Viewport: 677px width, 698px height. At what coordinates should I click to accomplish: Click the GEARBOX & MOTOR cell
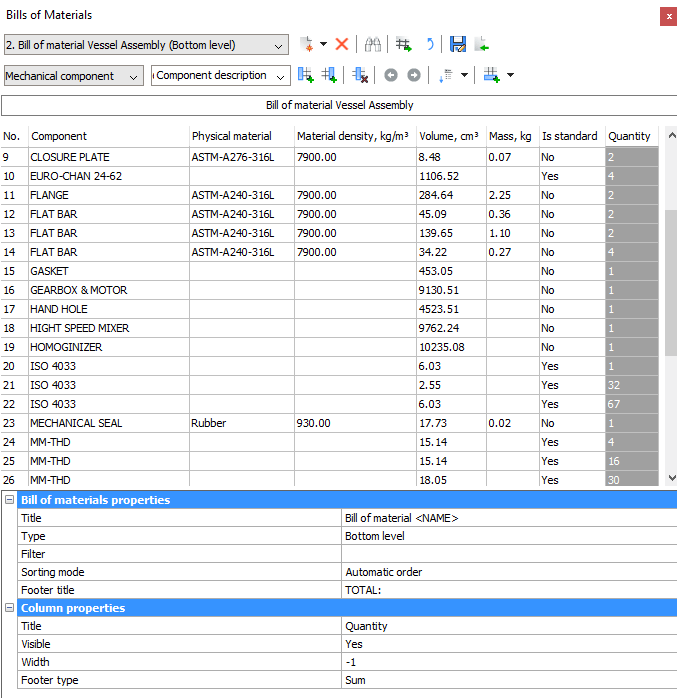pos(109,290)
